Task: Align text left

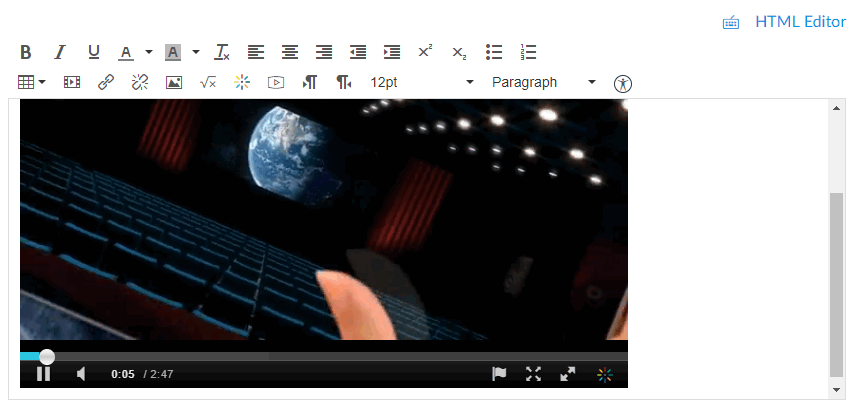Action: click(255, 53)
